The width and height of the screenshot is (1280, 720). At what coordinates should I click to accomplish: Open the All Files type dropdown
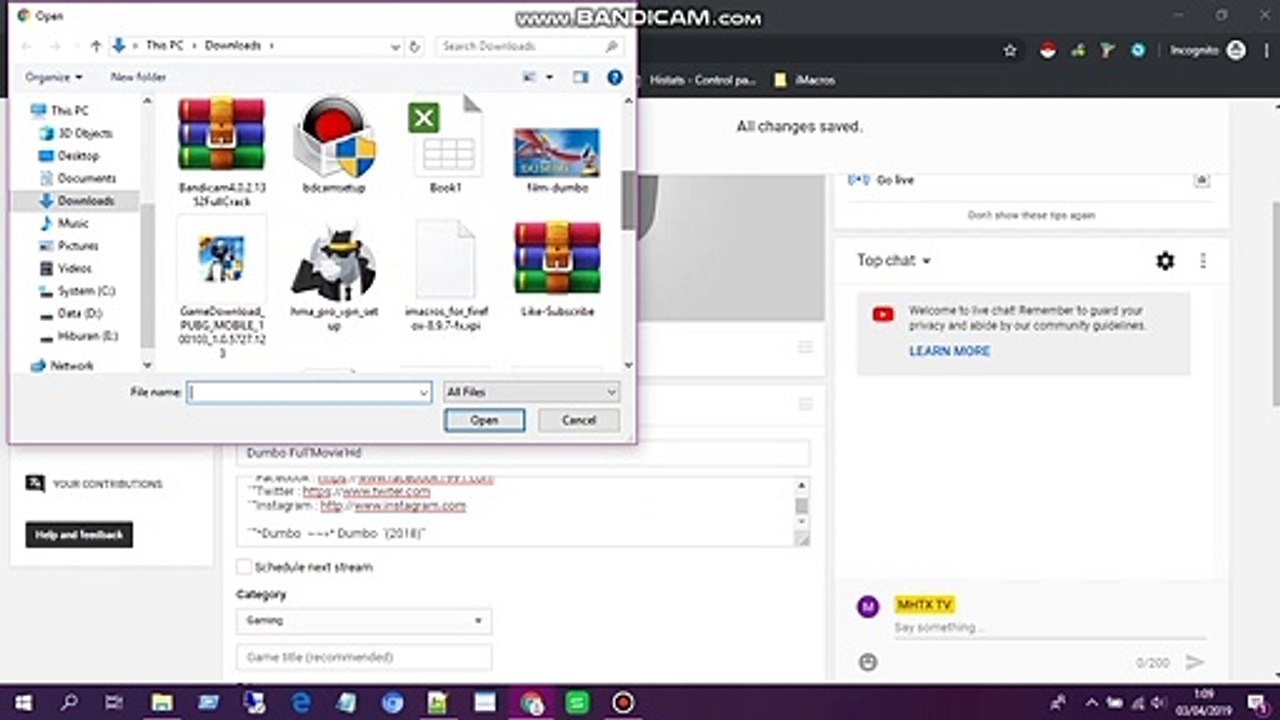tap(531, 393)
